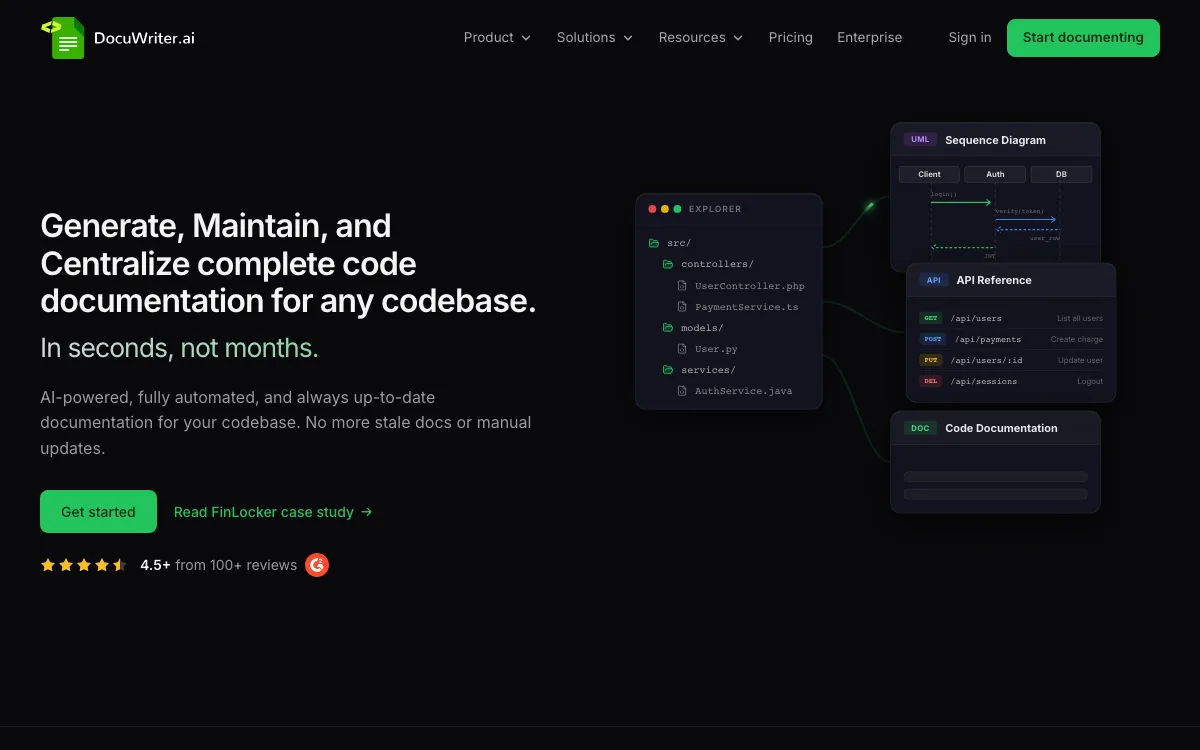The height and width of the screenshot is (750, 1200).
Task: Click the Client box in sequence diagram
Action: point(929,174)
